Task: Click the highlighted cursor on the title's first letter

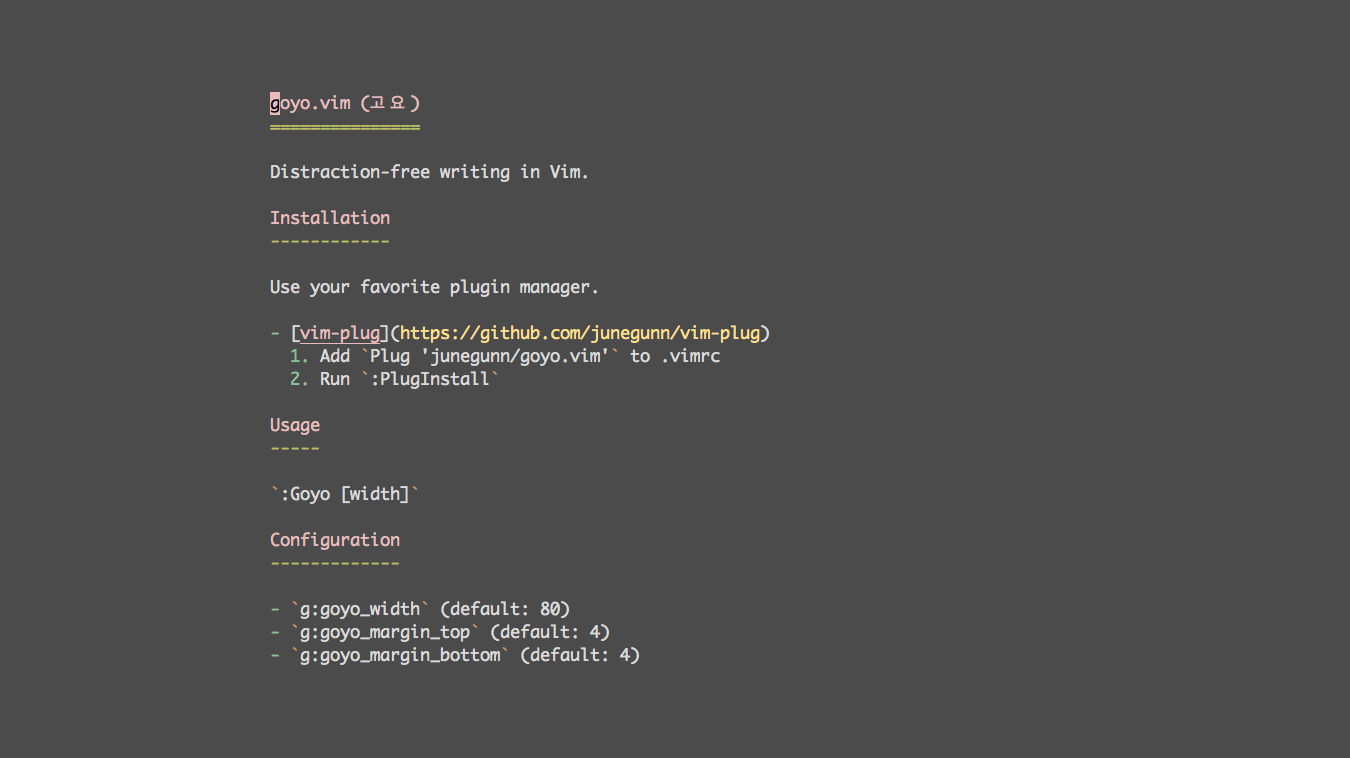Action: tap(275, 103)
